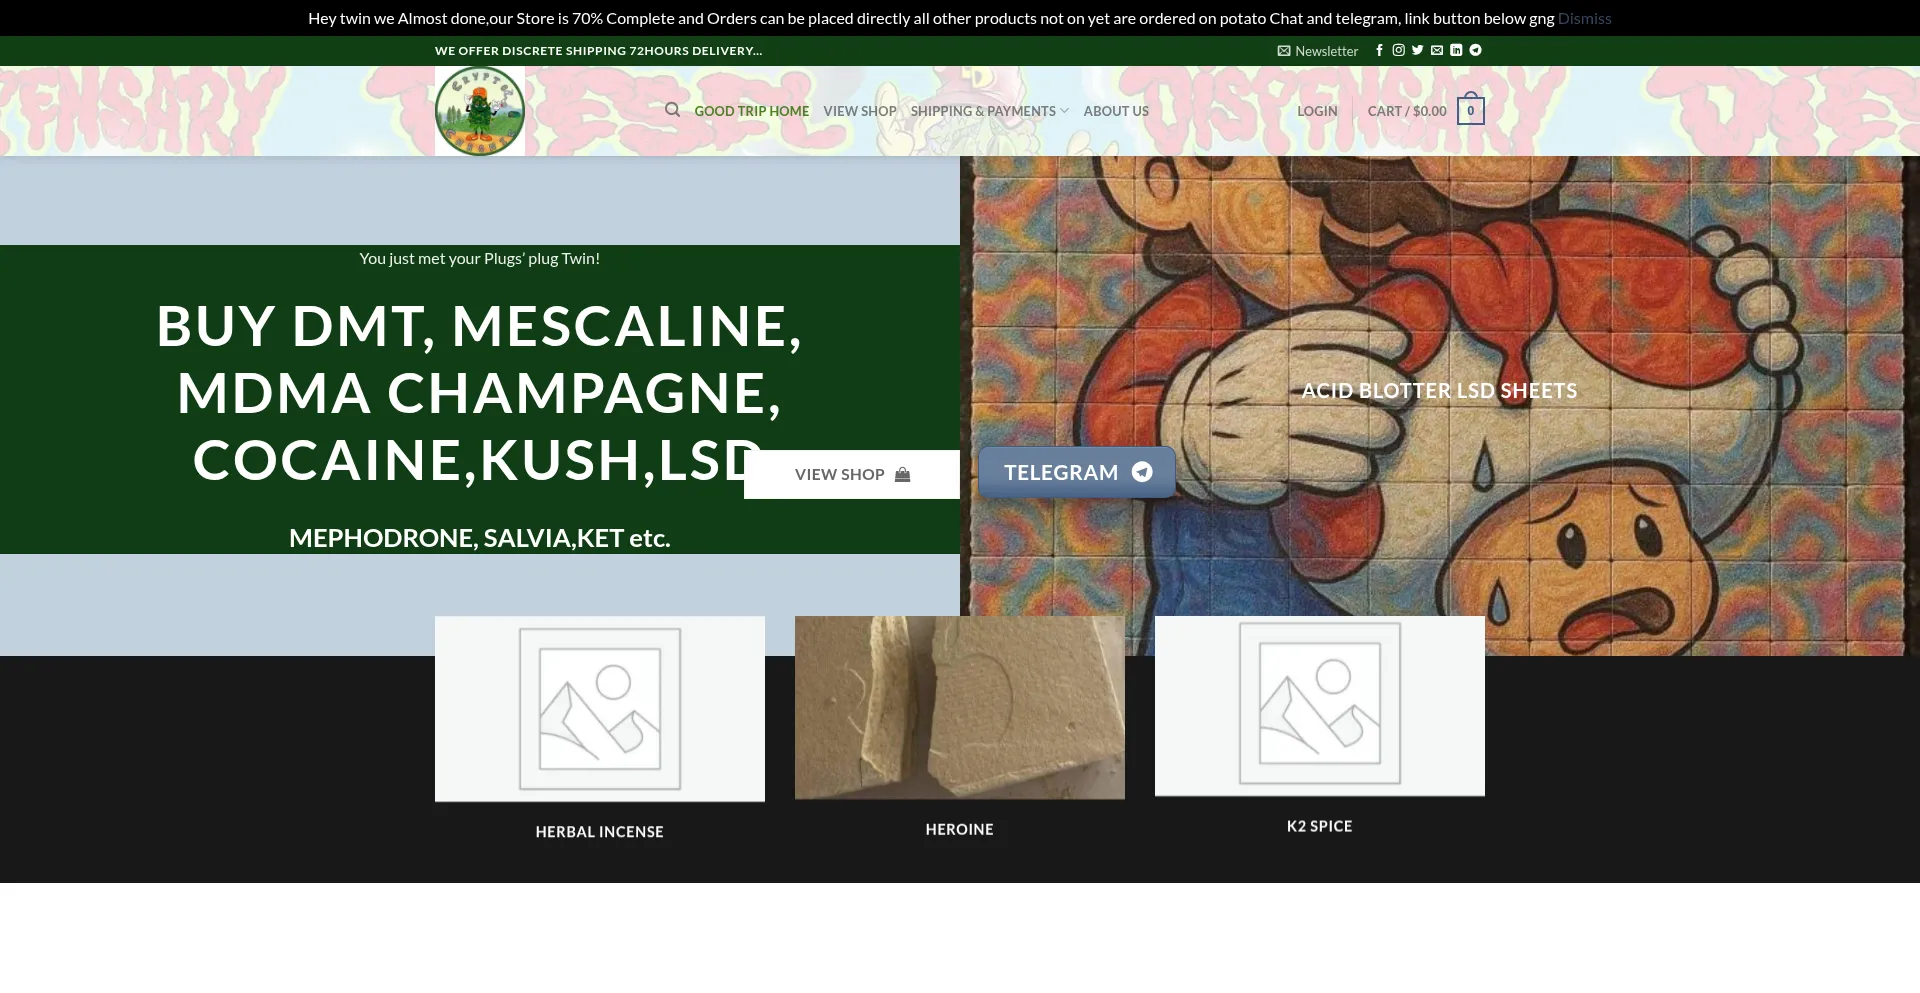
Task: Open the Herbal Incense placeholder thumbnail
Action: (x=600, y=709)
